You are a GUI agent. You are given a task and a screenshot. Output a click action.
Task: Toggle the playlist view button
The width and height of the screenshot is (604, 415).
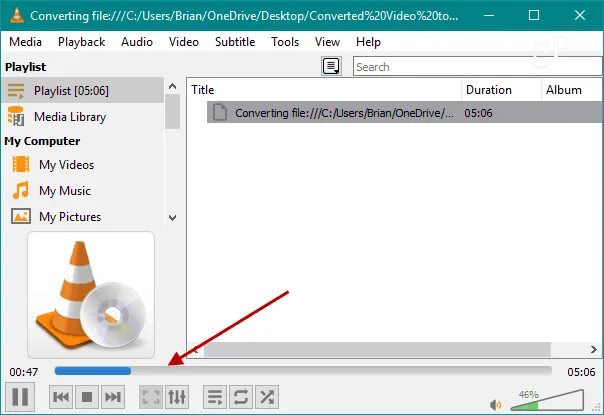click(x=215, y=397)
